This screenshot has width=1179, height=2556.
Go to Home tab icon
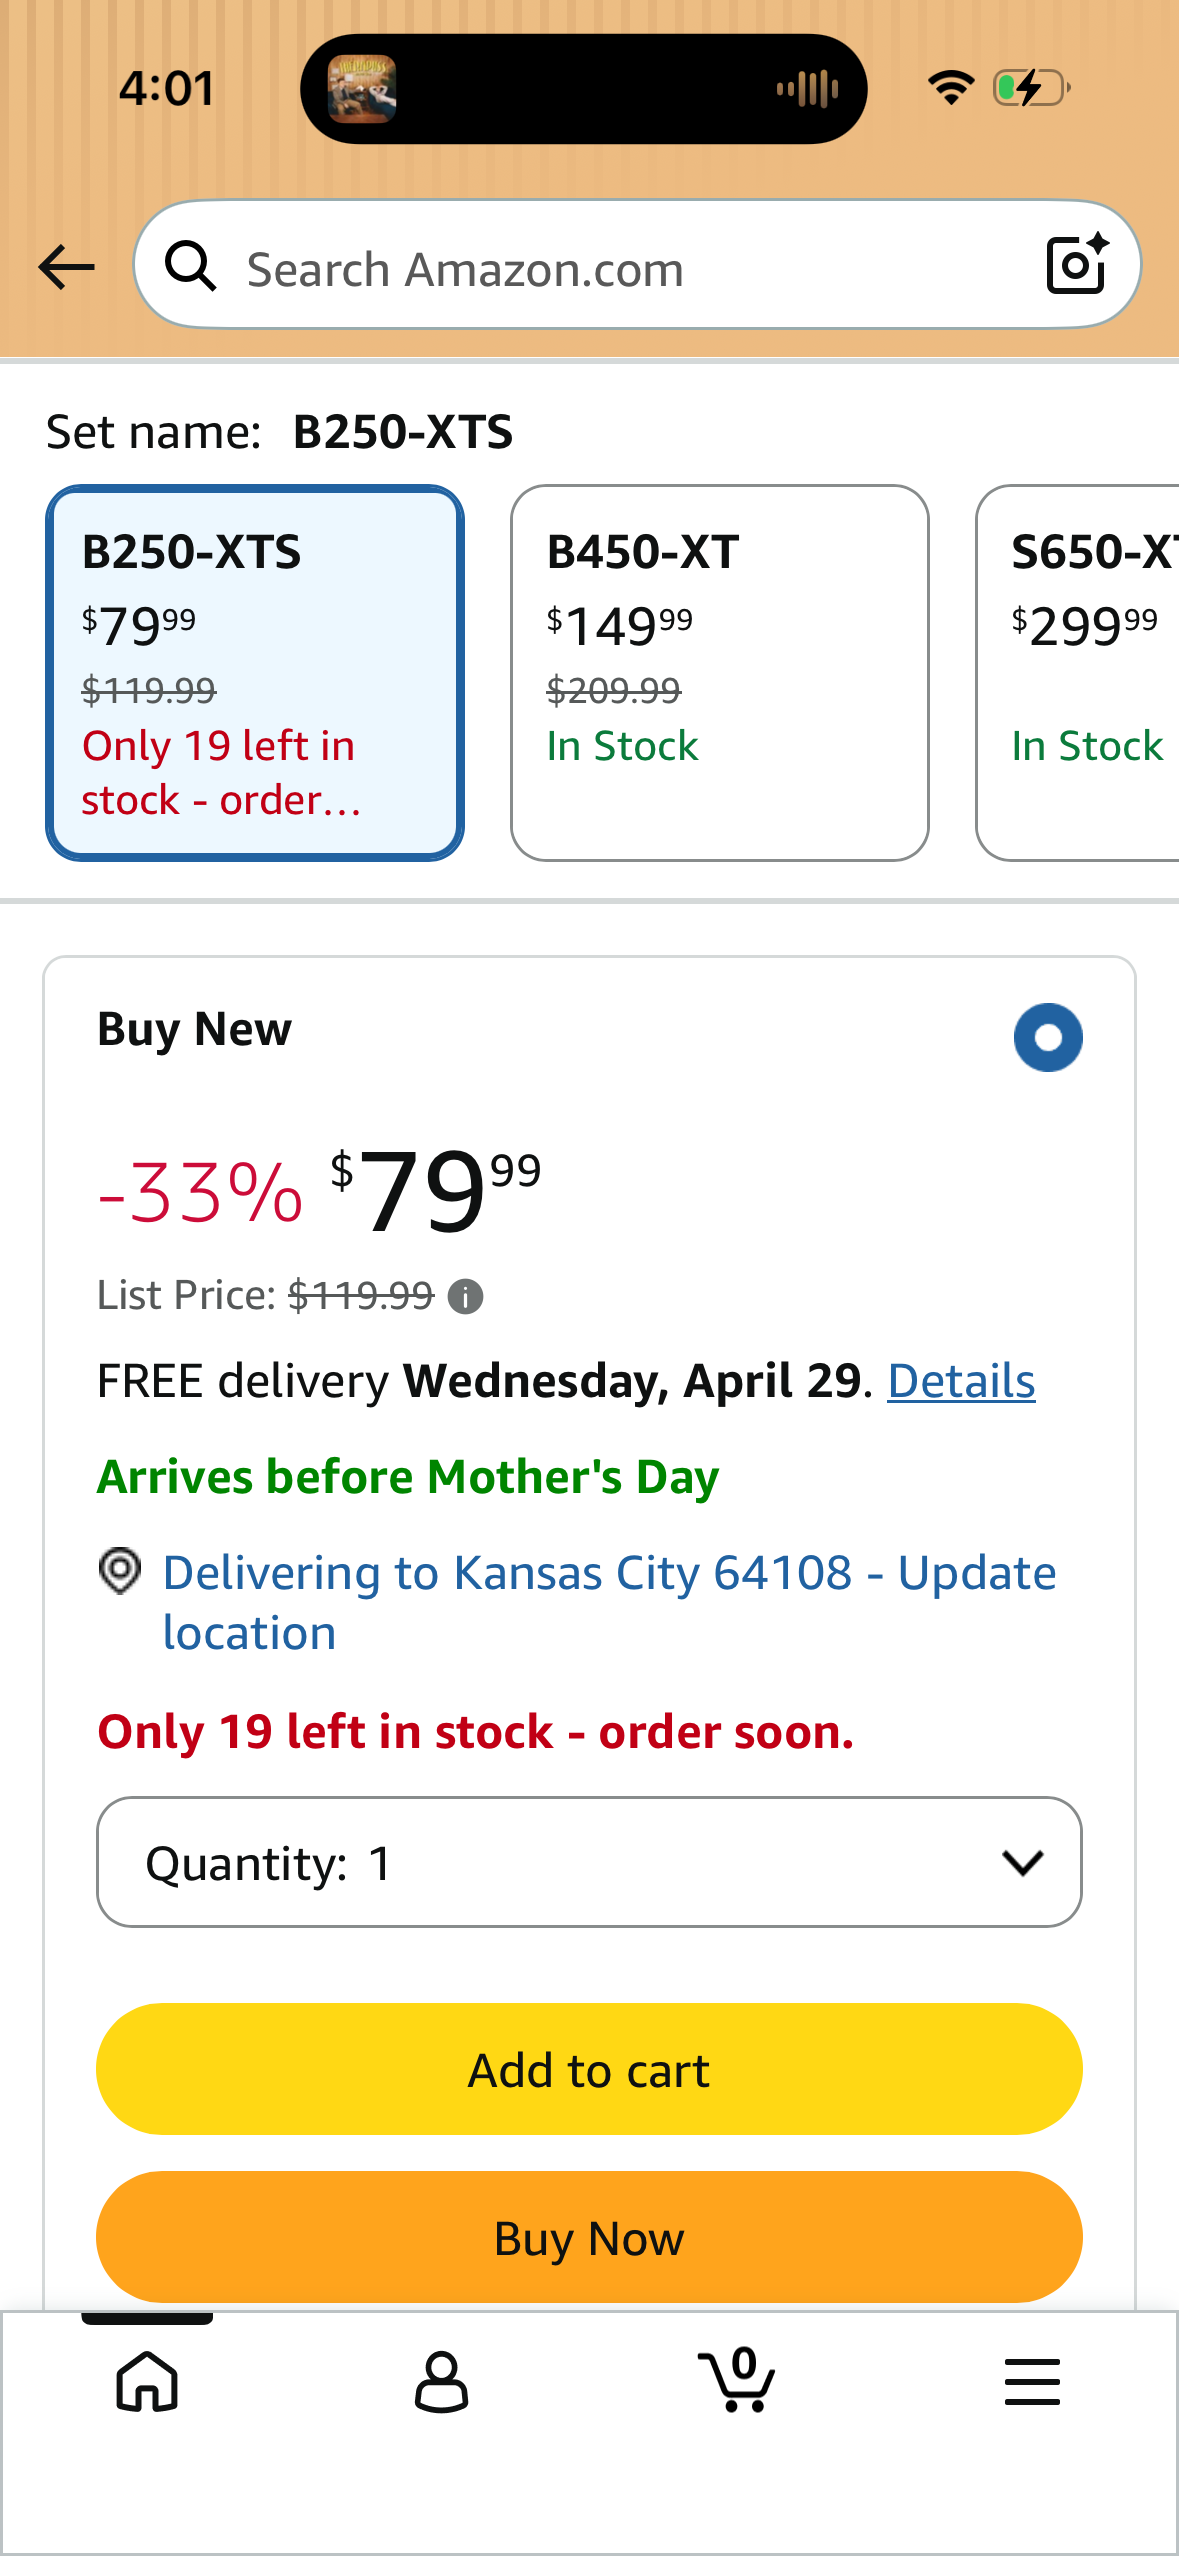click(x=147, y=2381)
